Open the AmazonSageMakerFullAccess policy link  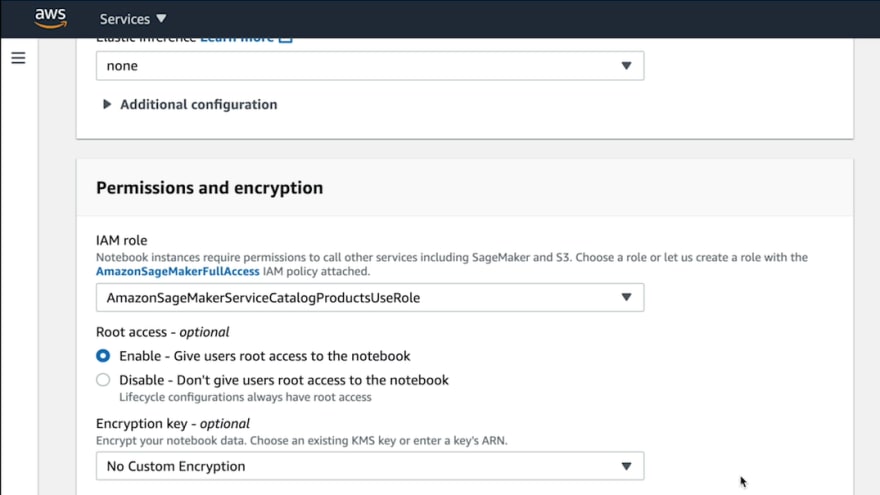pos(177,272)
